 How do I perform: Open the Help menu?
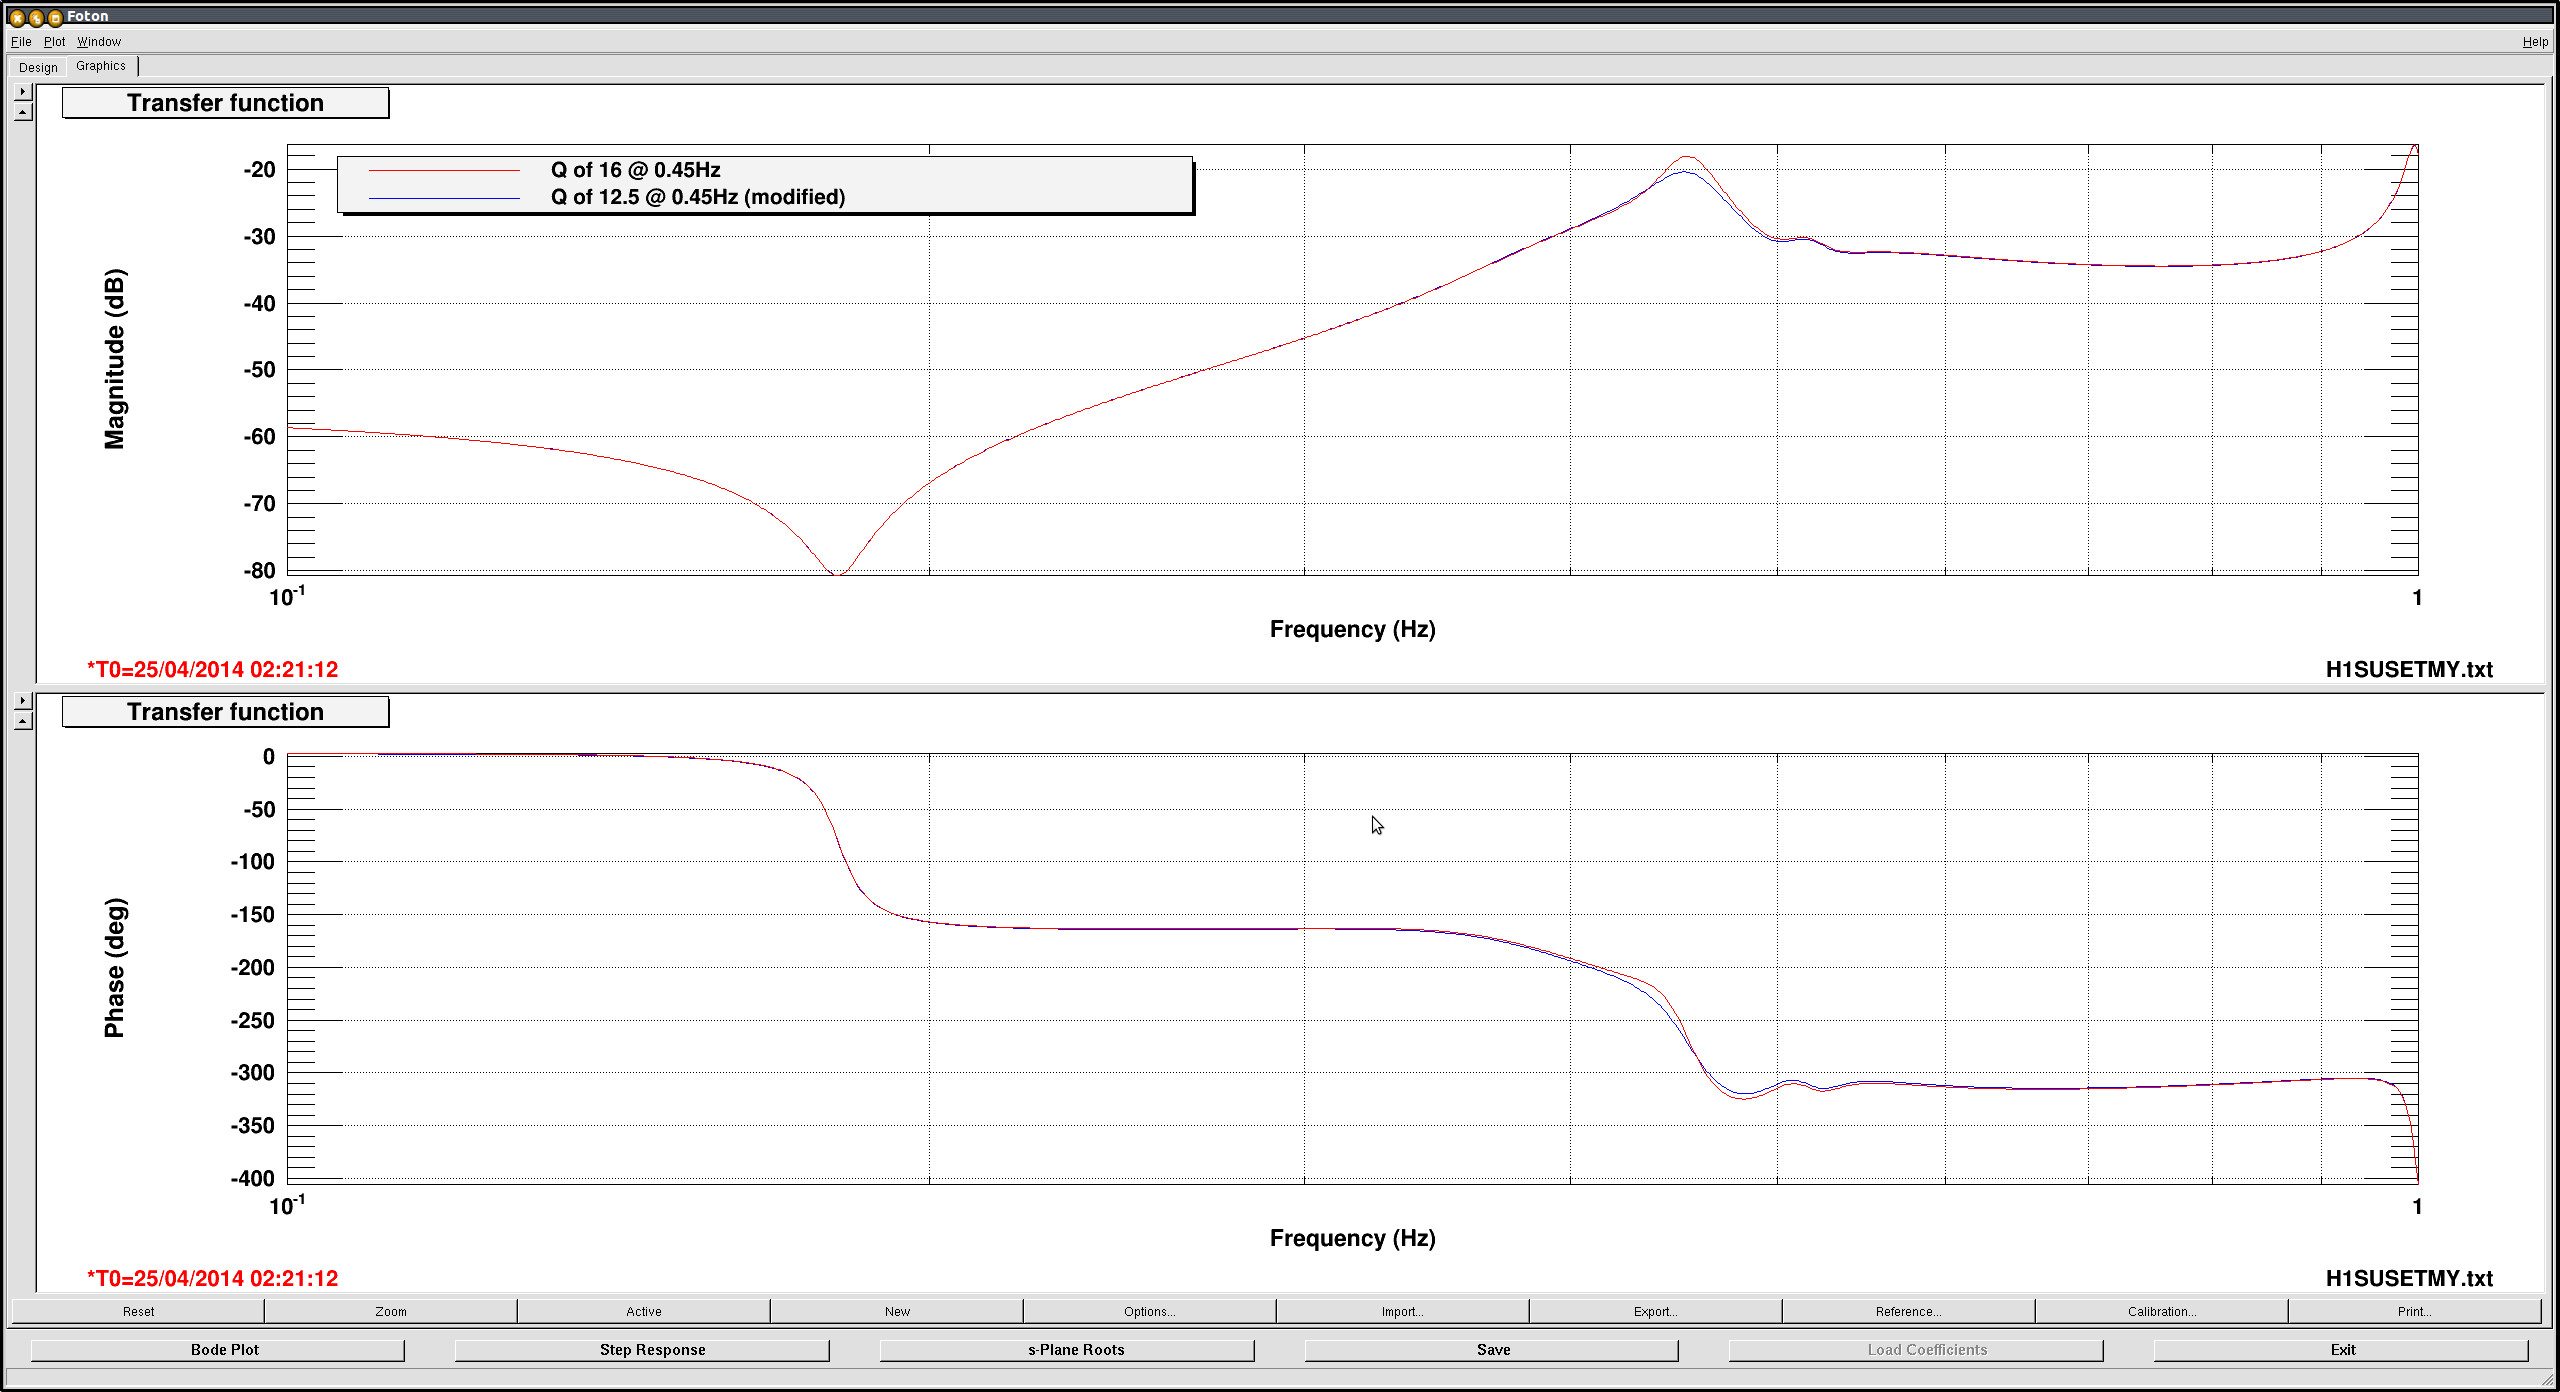tap(2535, 42)
